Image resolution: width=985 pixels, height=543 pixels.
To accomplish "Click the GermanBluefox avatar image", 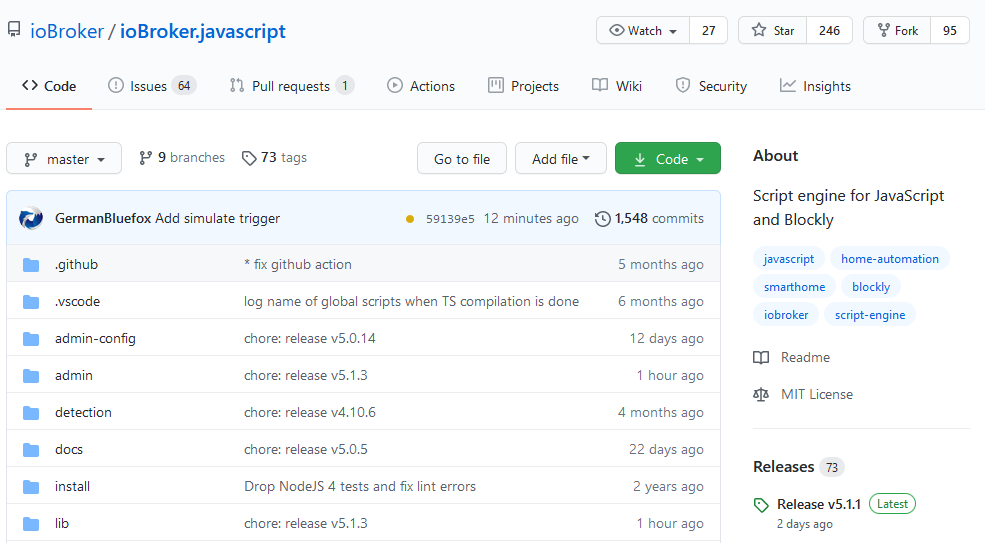I will (x=31, y=218).
